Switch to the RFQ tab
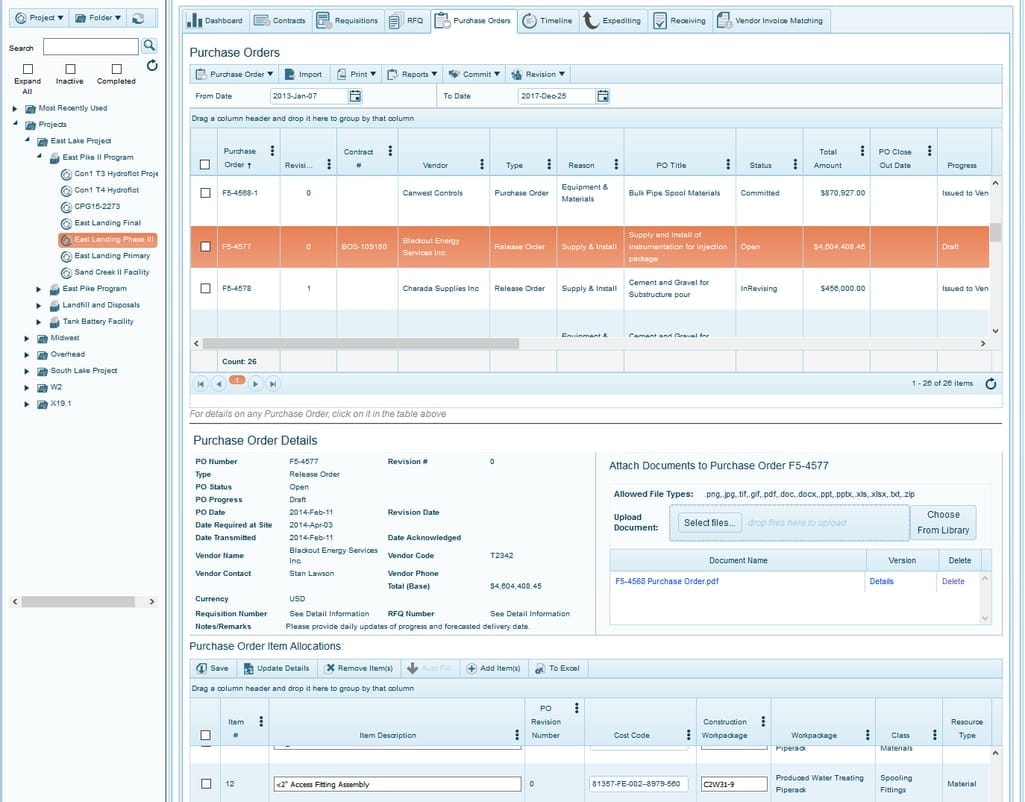The width and height of the screenshot is (1025, 802). click(x=407, y=21)
